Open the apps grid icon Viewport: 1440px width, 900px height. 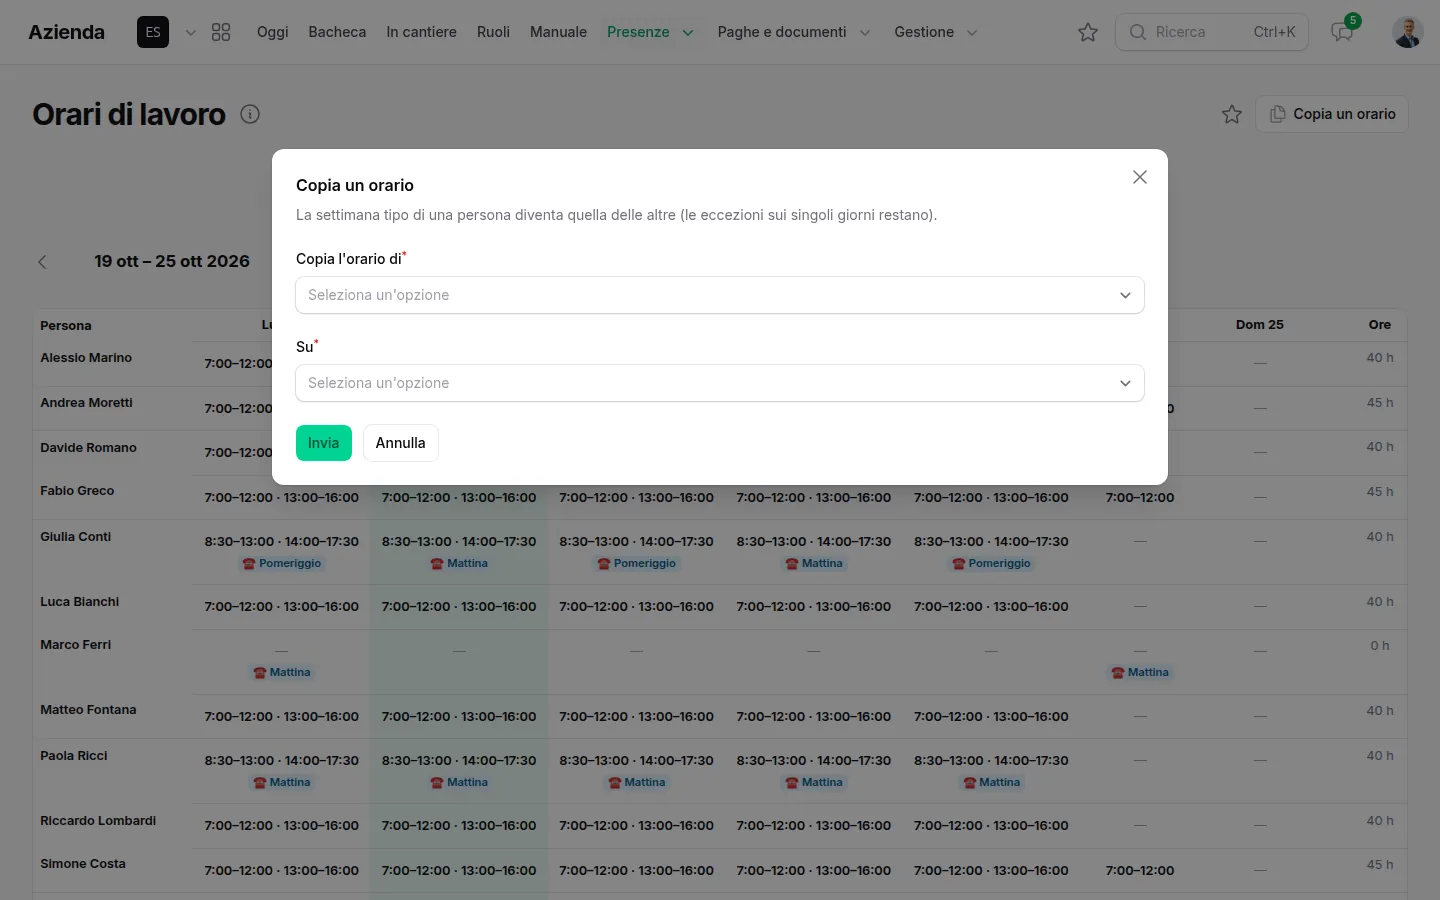[x=221, y=32]
